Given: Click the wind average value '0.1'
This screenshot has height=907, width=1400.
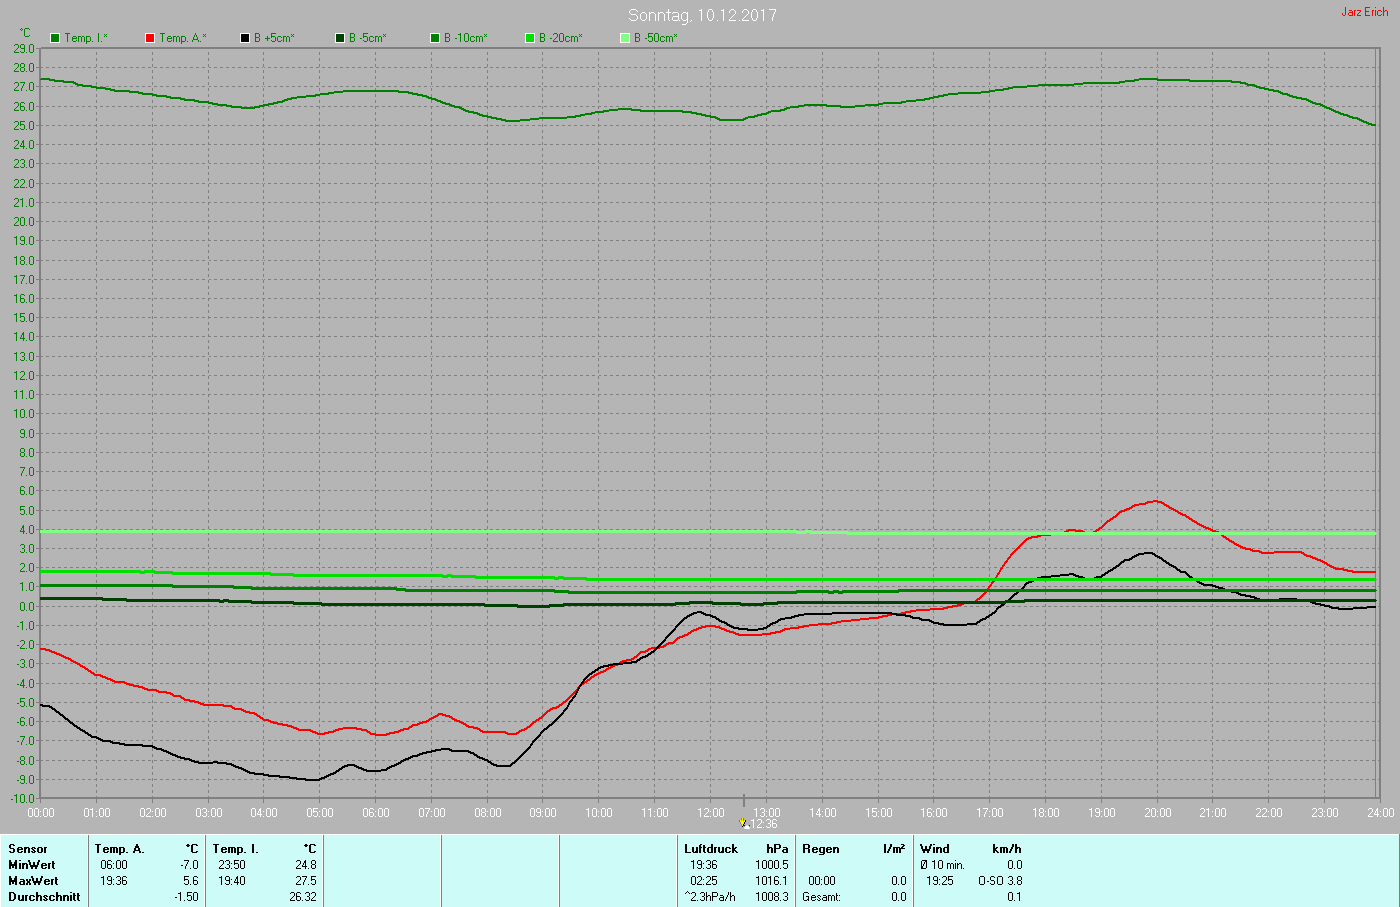Looking at the screenshot, I should 1014,897.
